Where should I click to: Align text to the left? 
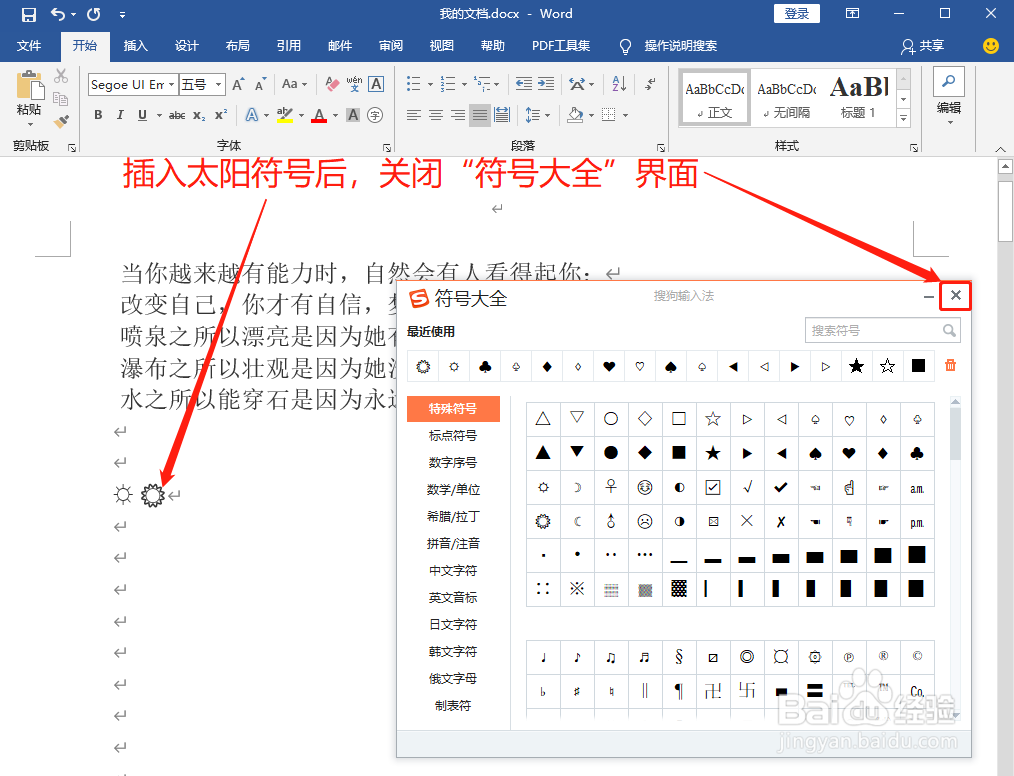414,115
